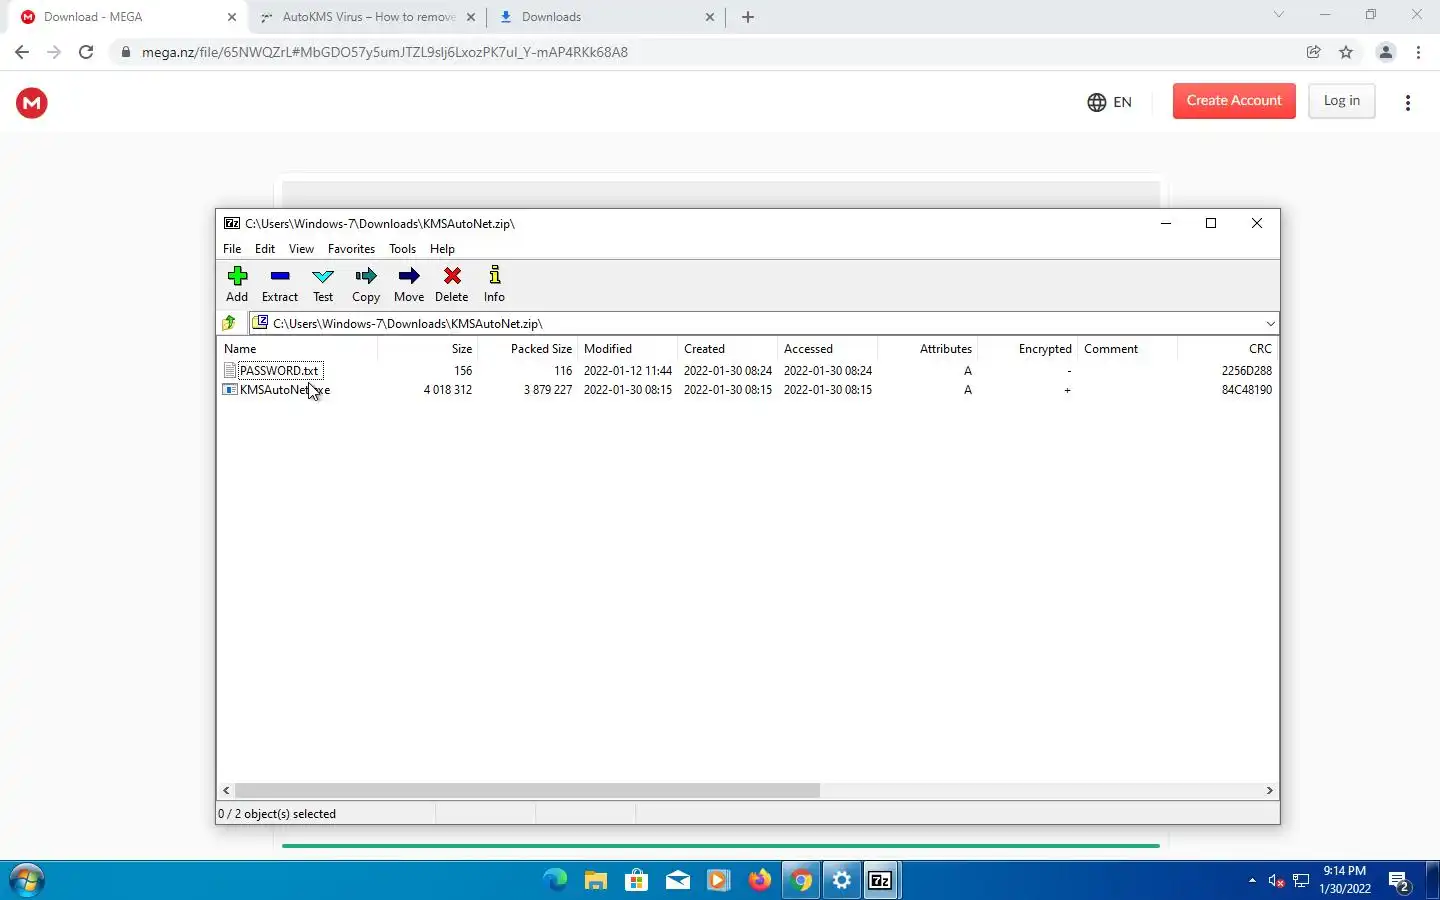Click the muted volume tray icon
The image size is (1440, 900).
pyautogui.click(x=1276, y=881)
